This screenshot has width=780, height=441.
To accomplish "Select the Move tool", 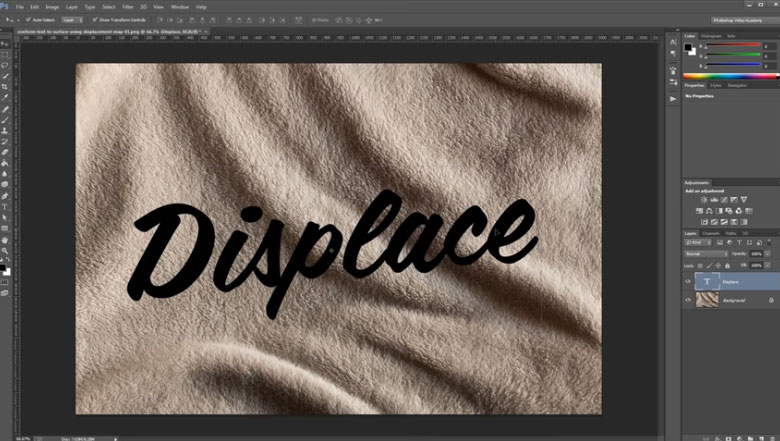I will [5, 44].
